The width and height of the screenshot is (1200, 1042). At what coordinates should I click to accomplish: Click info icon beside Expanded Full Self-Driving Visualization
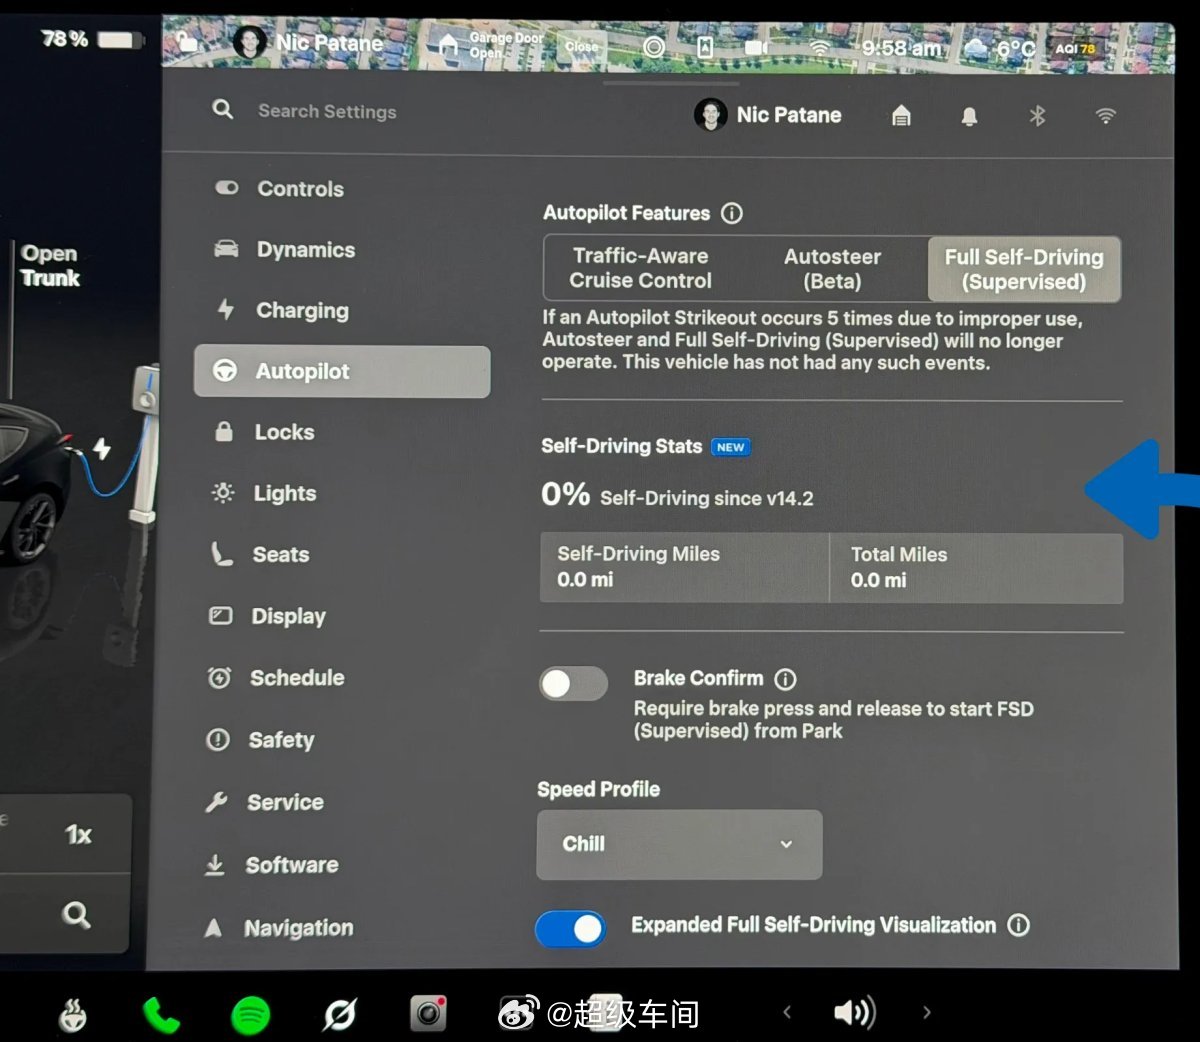click(1018, 925)
